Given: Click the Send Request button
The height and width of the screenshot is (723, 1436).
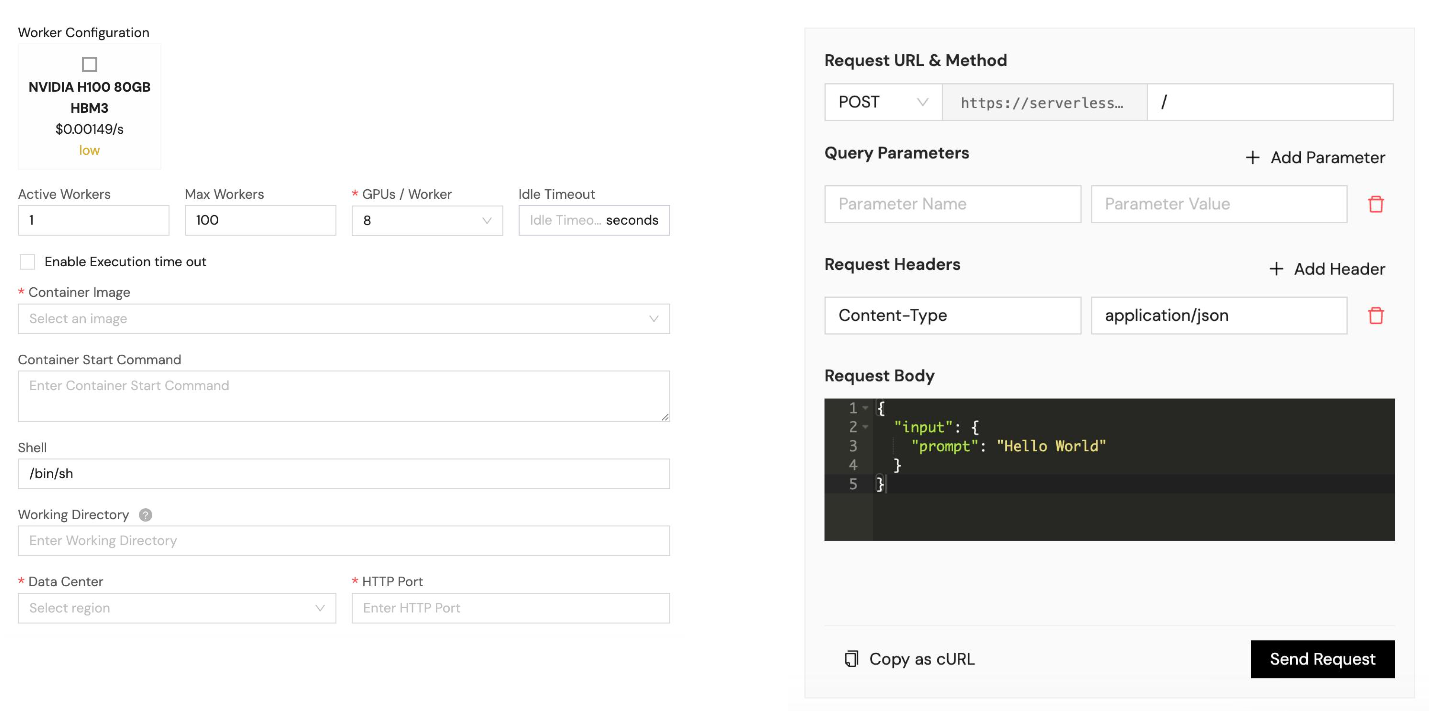Looking at the screenshot, I should click(1322, 659).
